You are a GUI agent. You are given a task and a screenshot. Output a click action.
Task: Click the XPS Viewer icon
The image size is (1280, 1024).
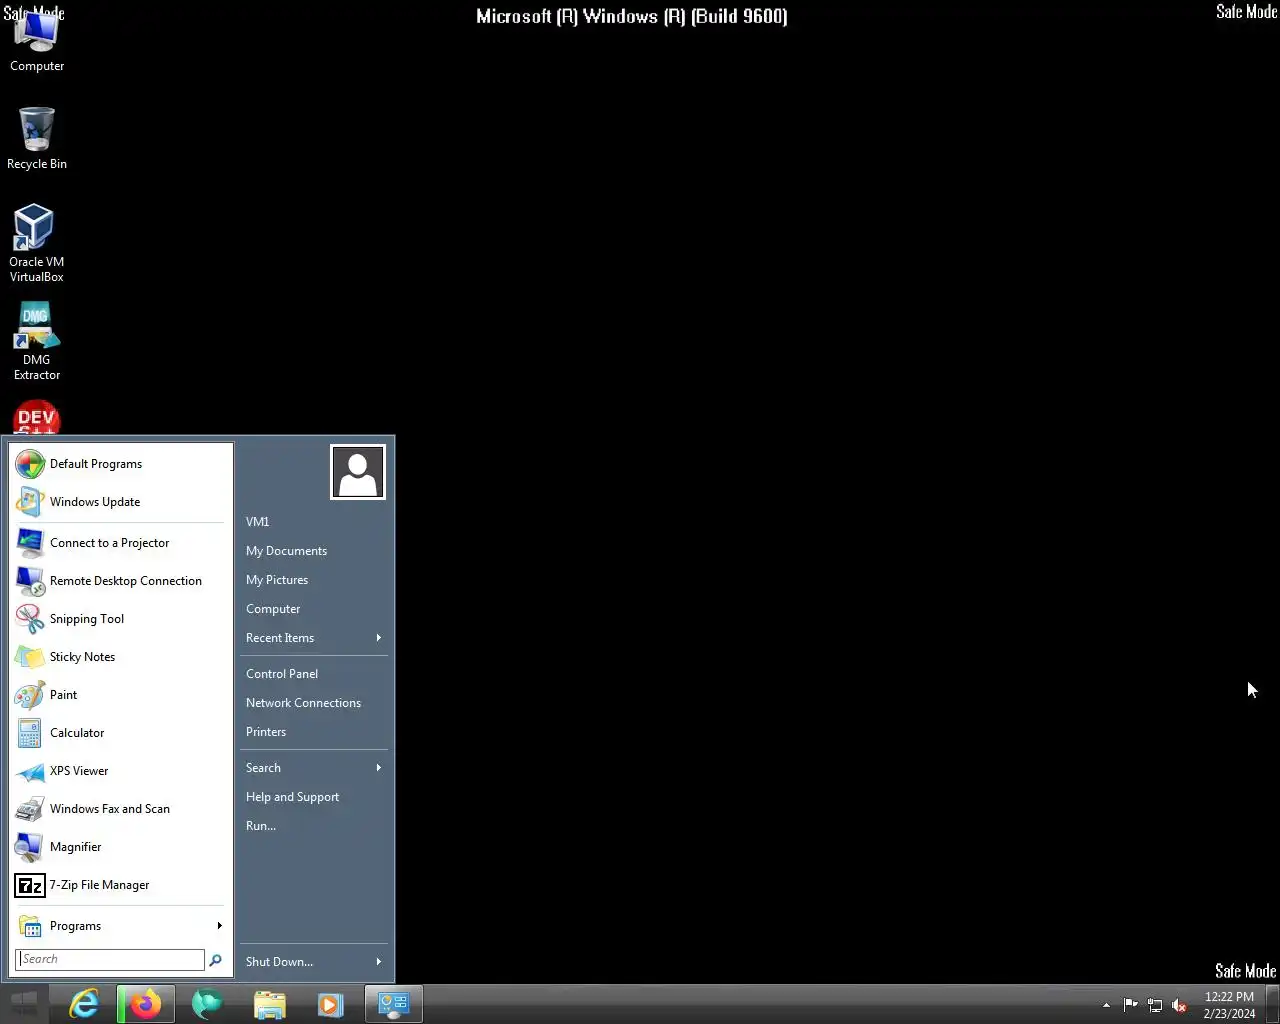[x=30, y=771]
